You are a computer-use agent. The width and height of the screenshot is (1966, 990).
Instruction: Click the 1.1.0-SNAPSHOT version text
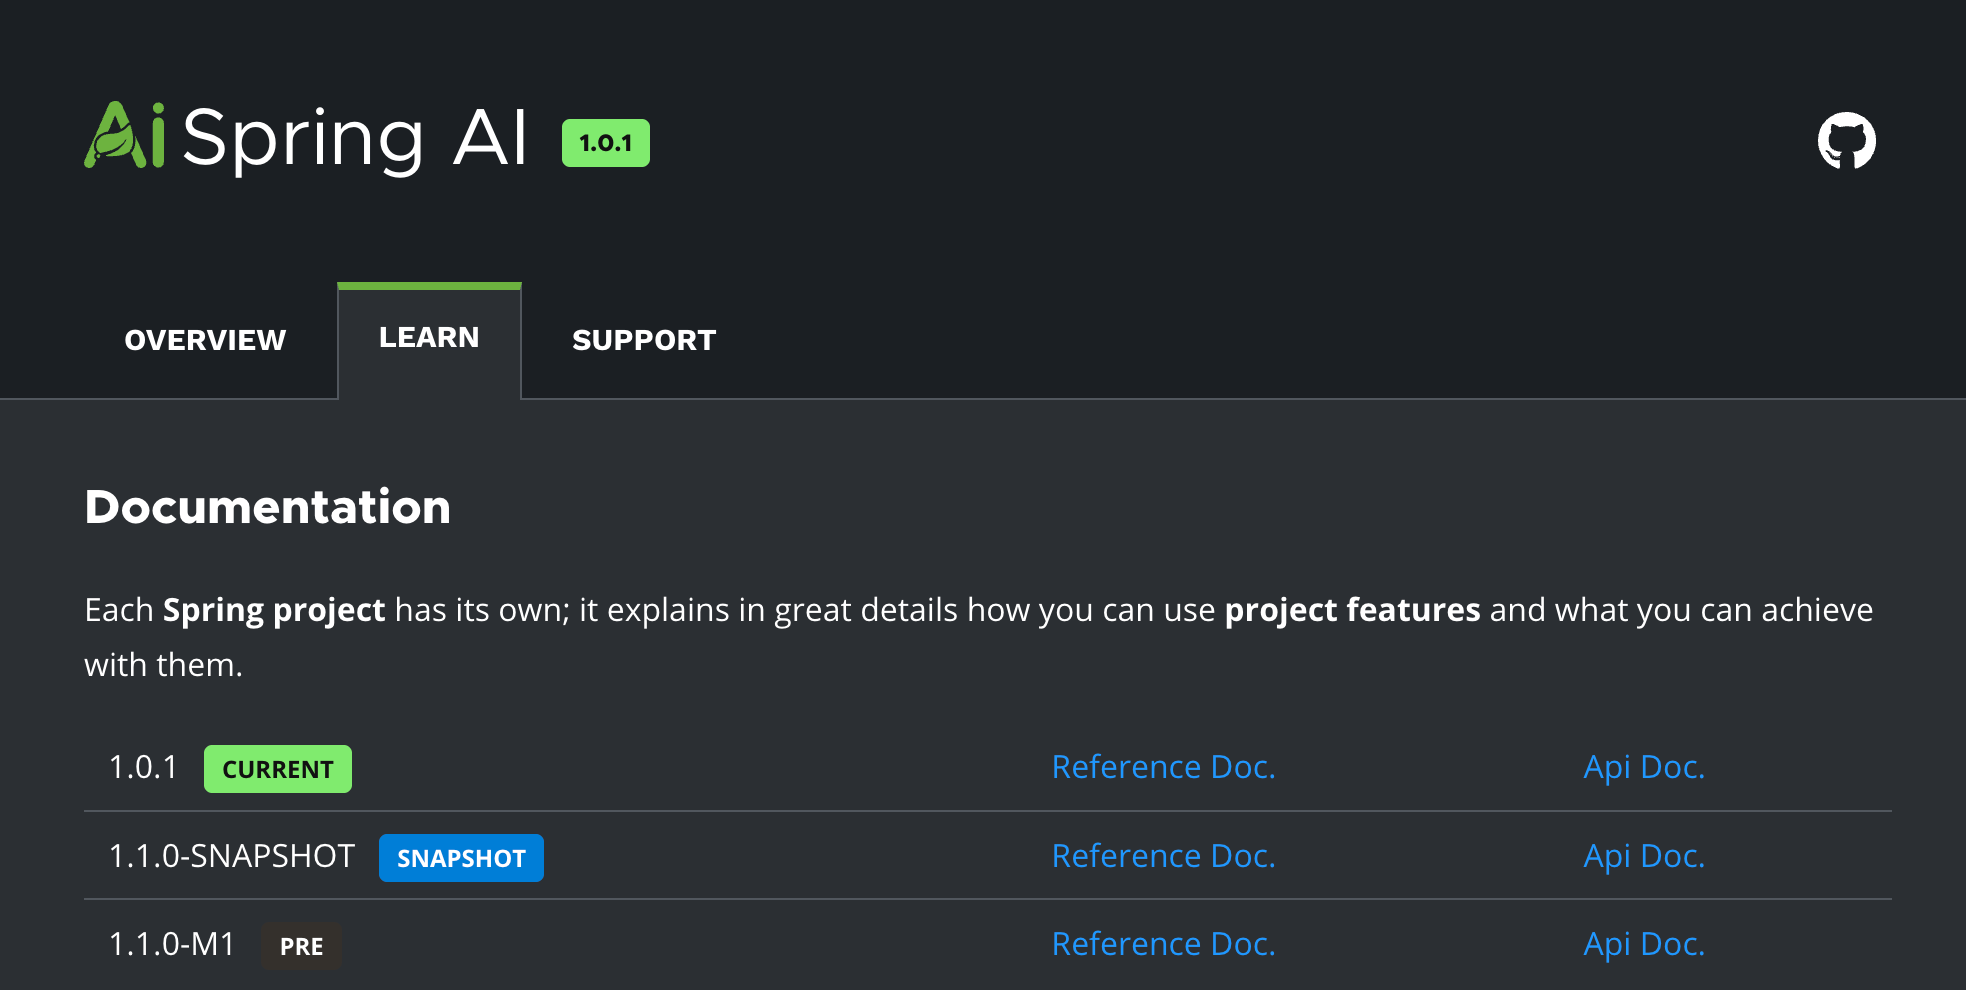[x=232, y=856]
